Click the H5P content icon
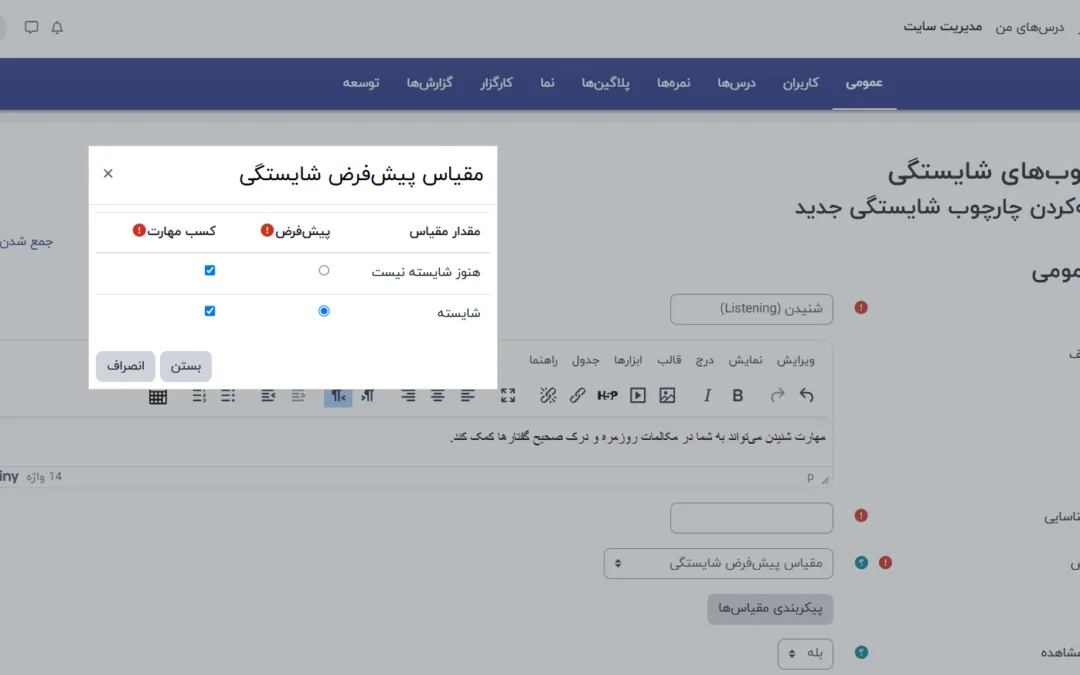Viewport: 1080px width, 675px height. [x=607, y=396]
